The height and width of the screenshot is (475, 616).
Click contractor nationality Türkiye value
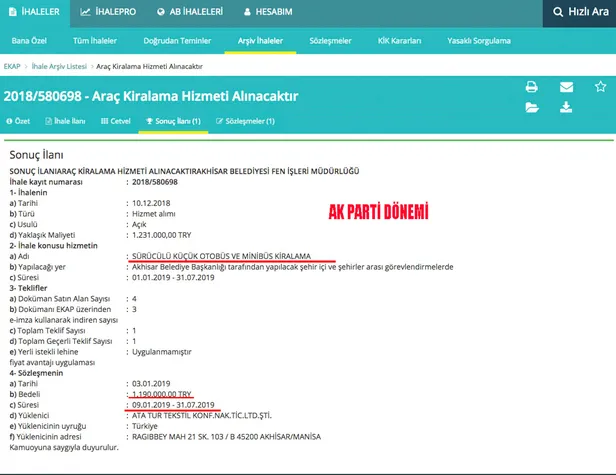pos(145,426)
